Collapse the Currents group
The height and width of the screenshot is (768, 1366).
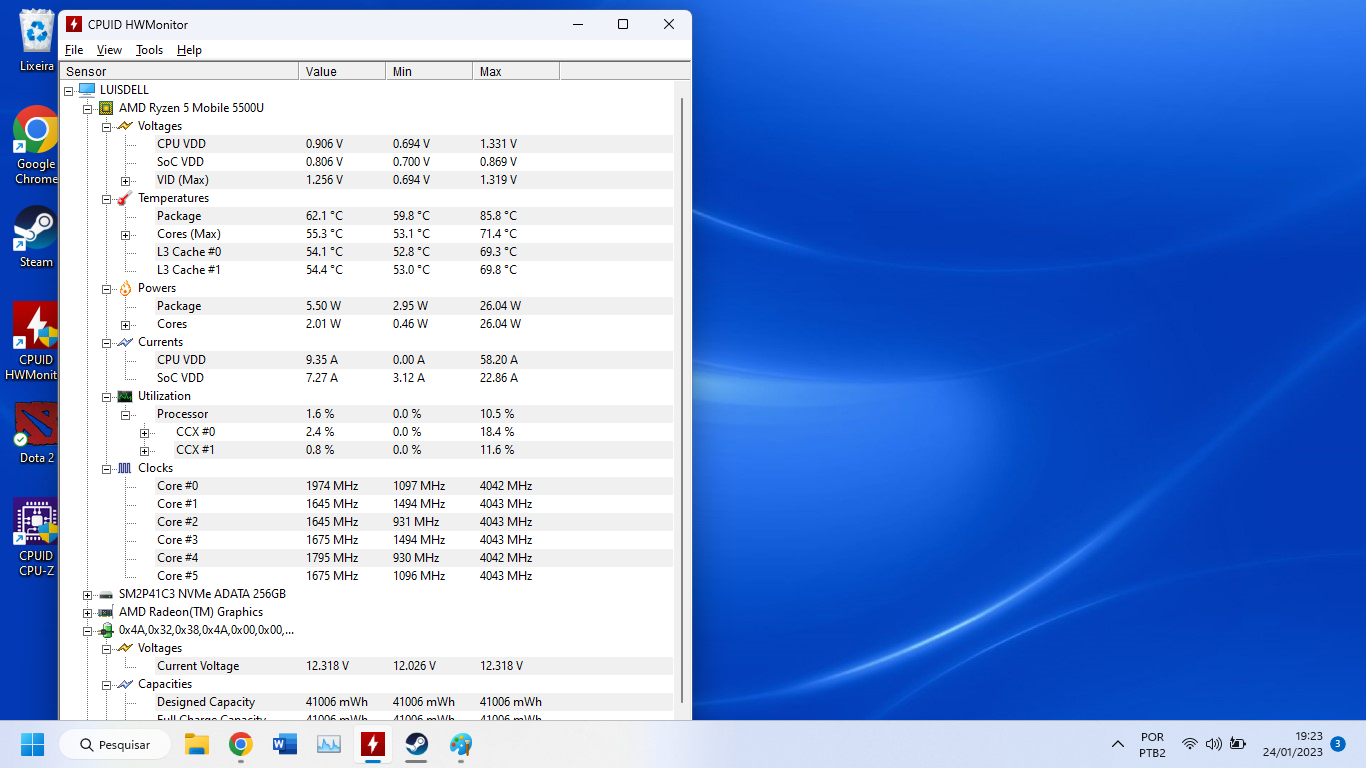[107, 343]
